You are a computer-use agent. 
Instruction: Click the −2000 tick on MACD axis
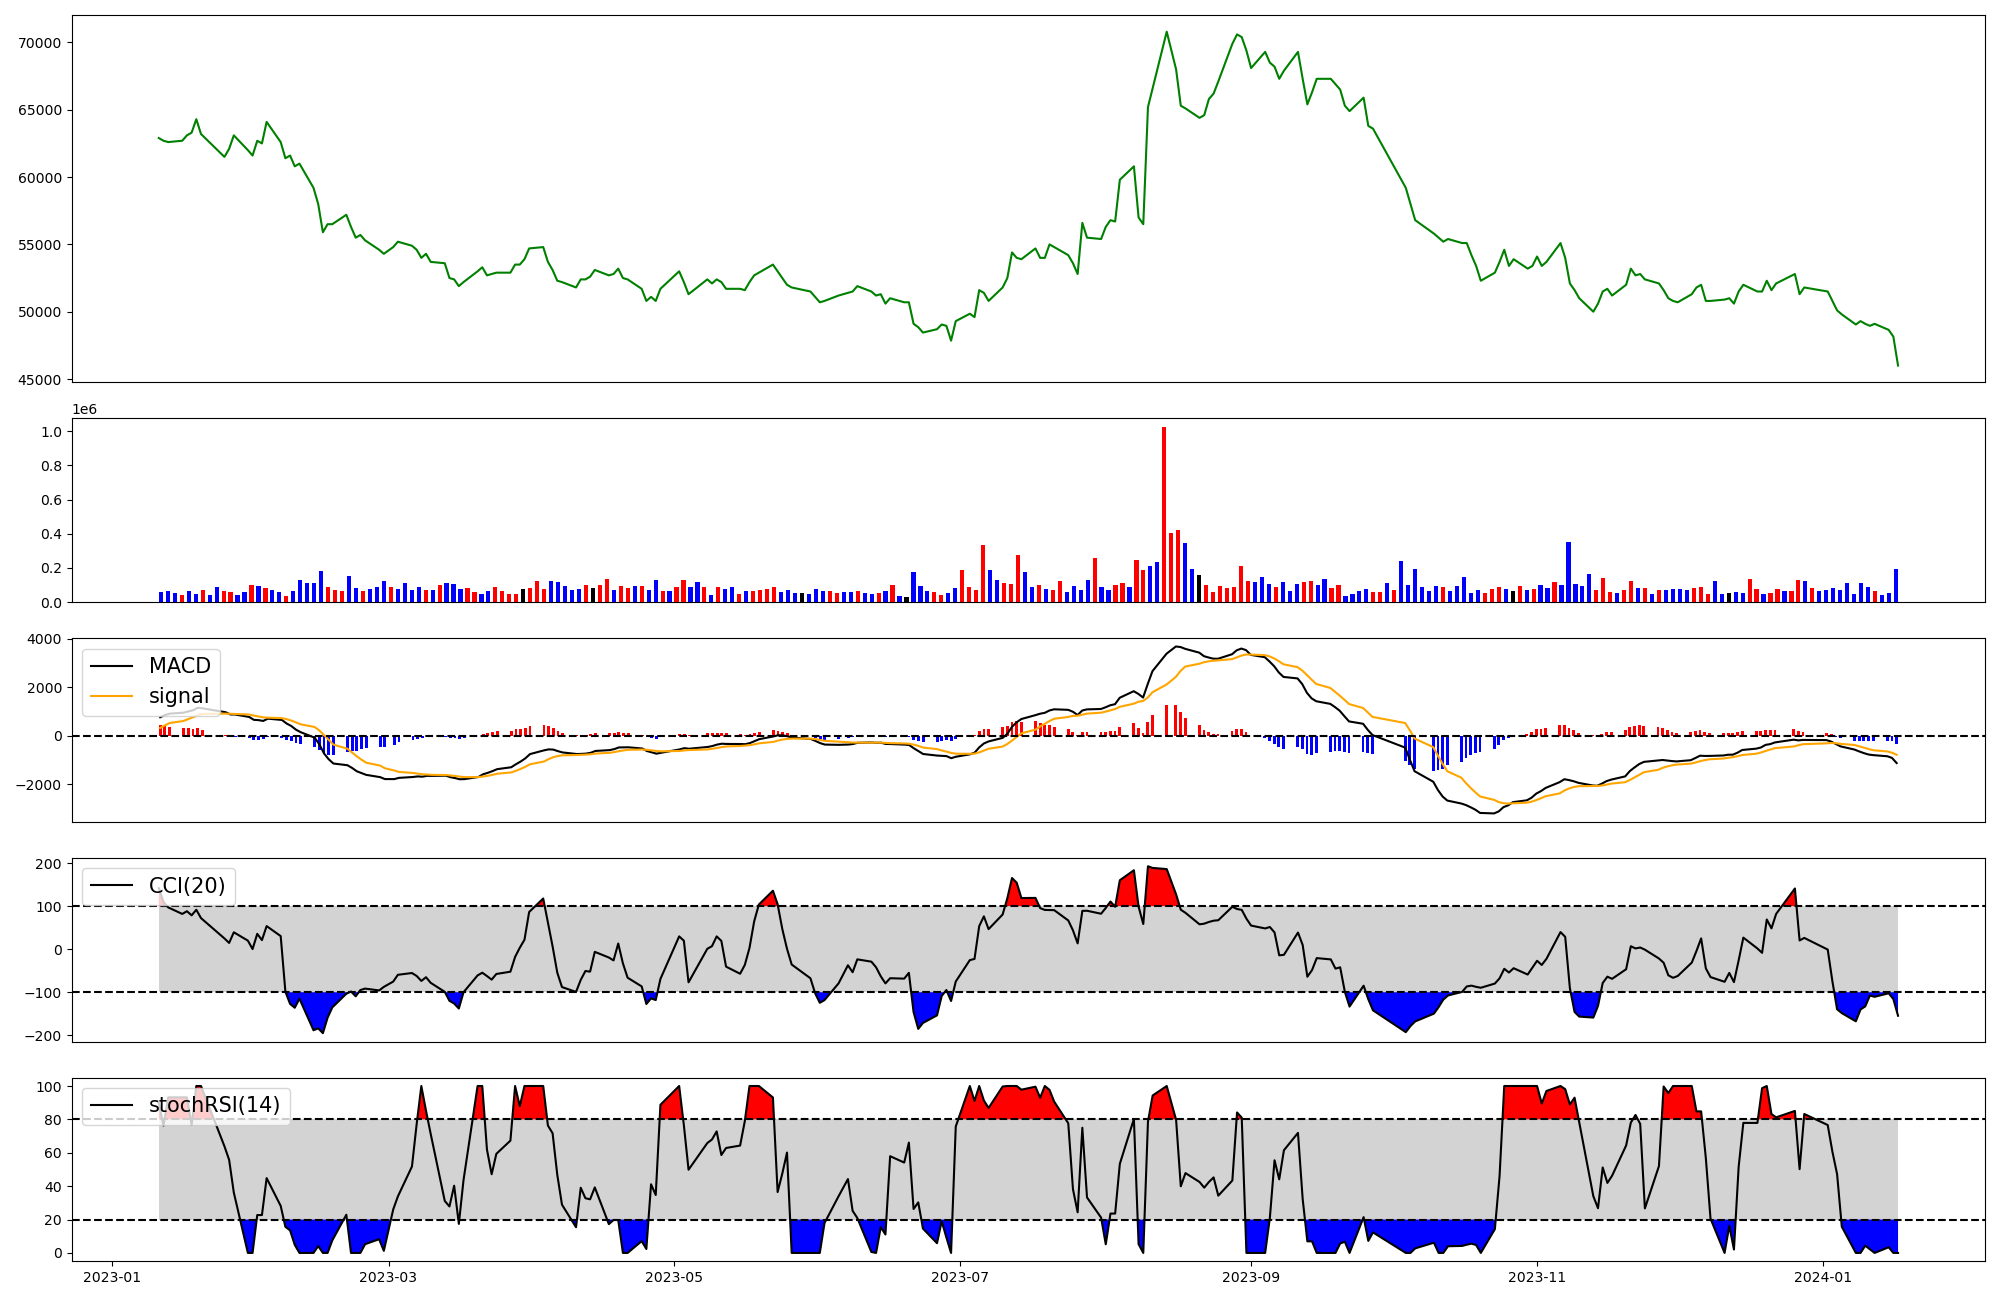pyautogui.click(x=38, y=785)
